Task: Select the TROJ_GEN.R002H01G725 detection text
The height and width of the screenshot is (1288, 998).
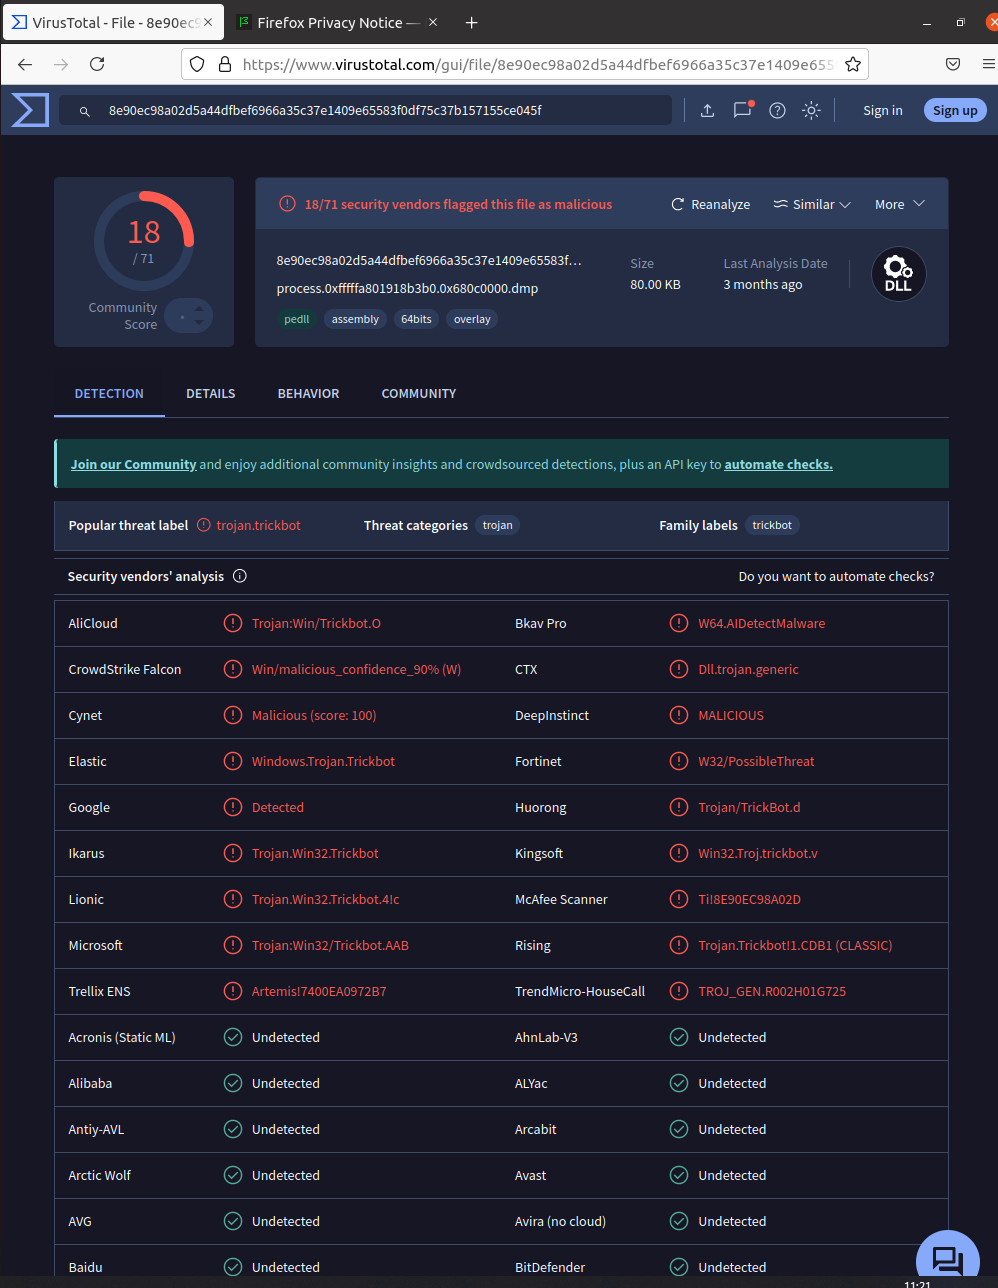Action: click(x=772, y=991)
